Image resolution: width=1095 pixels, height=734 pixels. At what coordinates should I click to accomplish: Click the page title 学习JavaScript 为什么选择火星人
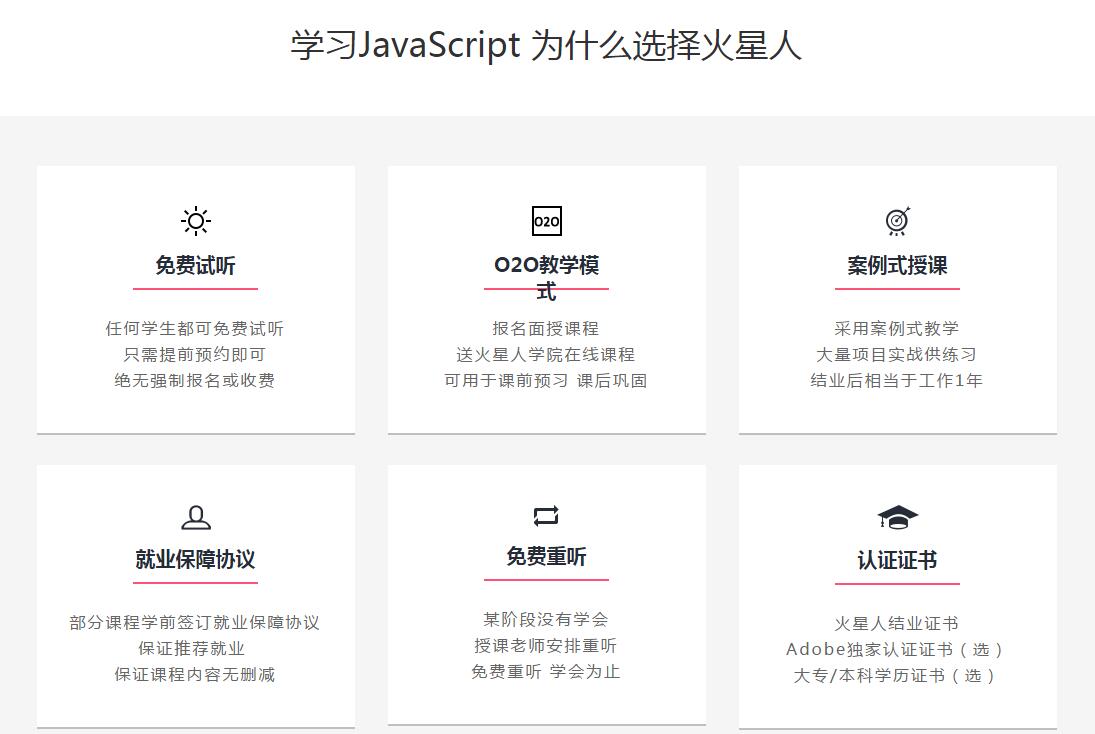coord(546,45)
